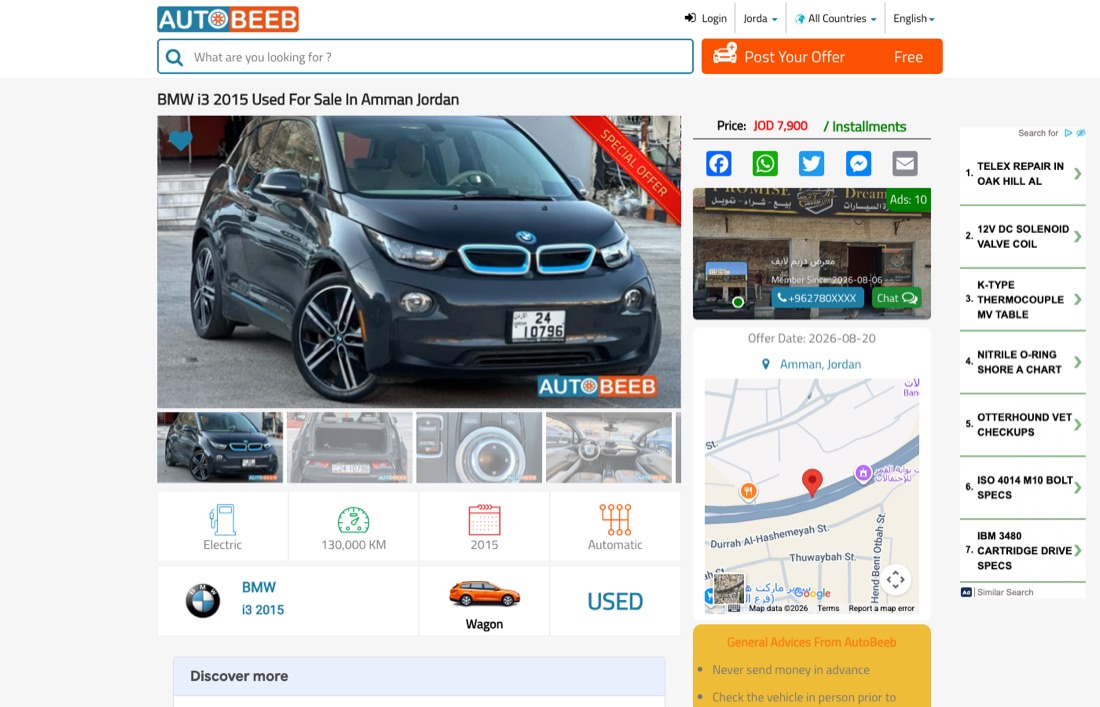Click the AdChoices triangle icon

coord(1068,133)
